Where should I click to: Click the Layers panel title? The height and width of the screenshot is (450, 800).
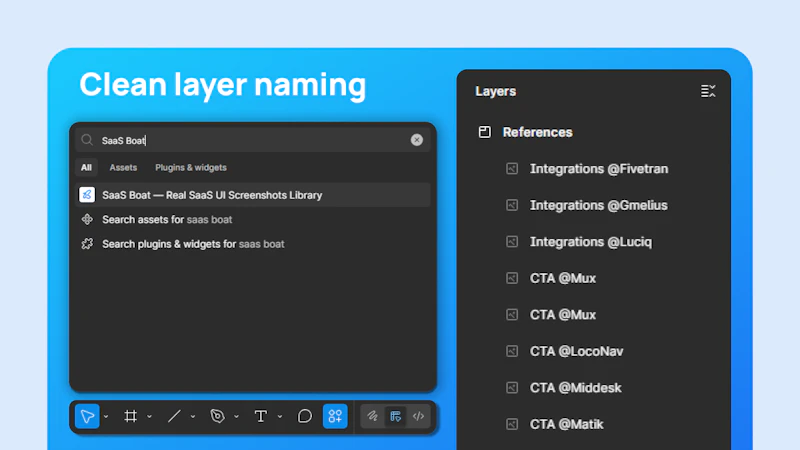[495, 91]
